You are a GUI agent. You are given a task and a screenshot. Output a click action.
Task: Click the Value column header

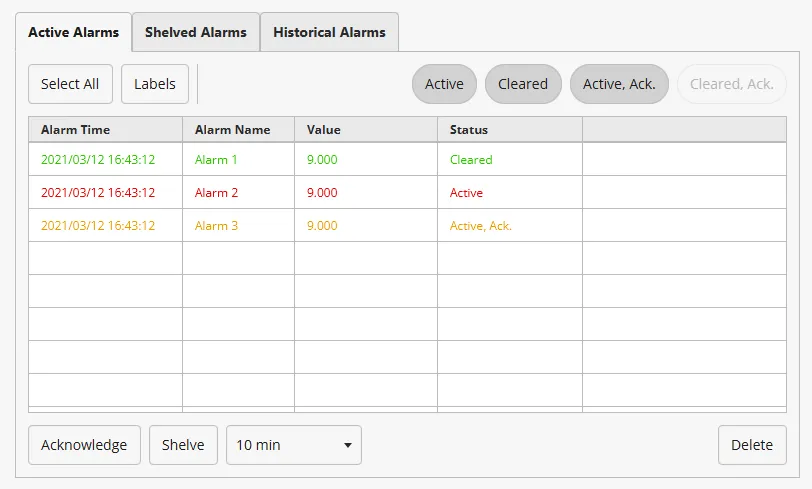[x=365, y=130]
